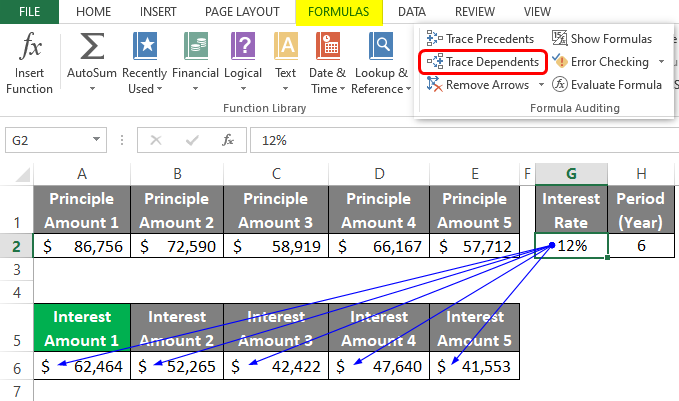Viewport: 679px width, 401px height.
Task: Click Evaluate Formula button
Action: tap(607, 84)
